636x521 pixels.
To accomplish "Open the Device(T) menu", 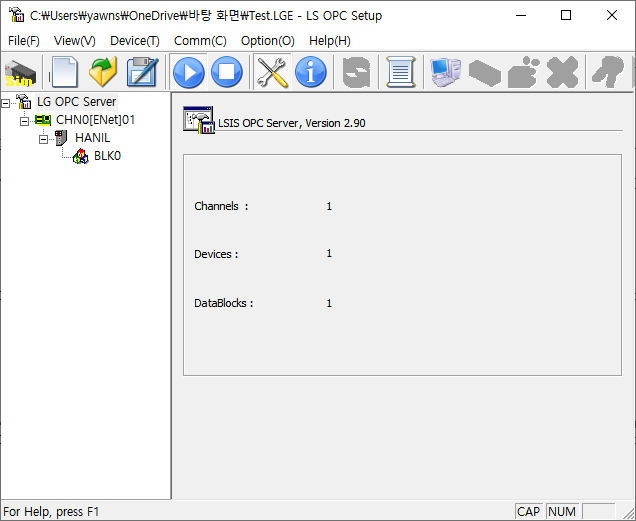I will pyautogui.click(x=135, y=41).
